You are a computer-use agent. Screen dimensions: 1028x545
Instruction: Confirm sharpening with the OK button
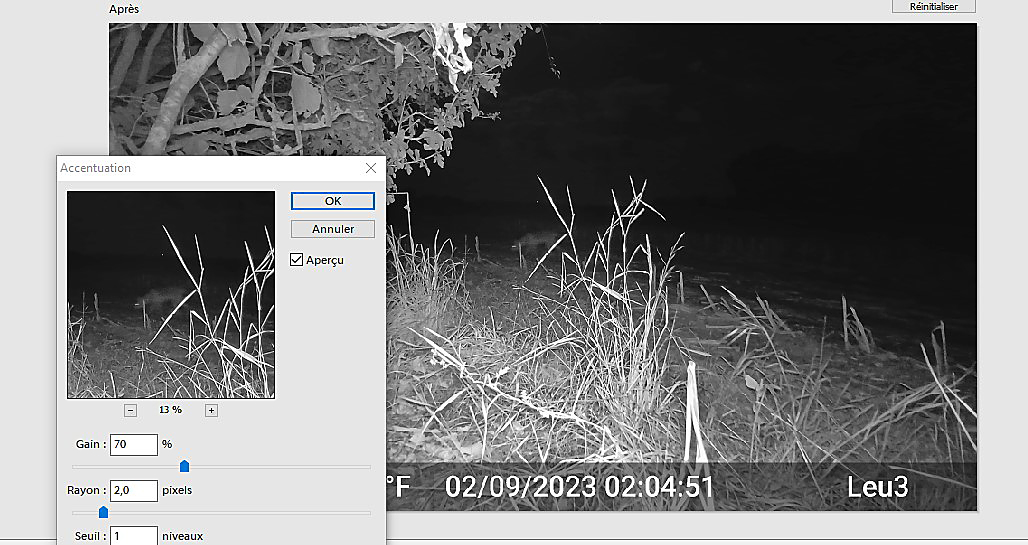pos(333,201)
